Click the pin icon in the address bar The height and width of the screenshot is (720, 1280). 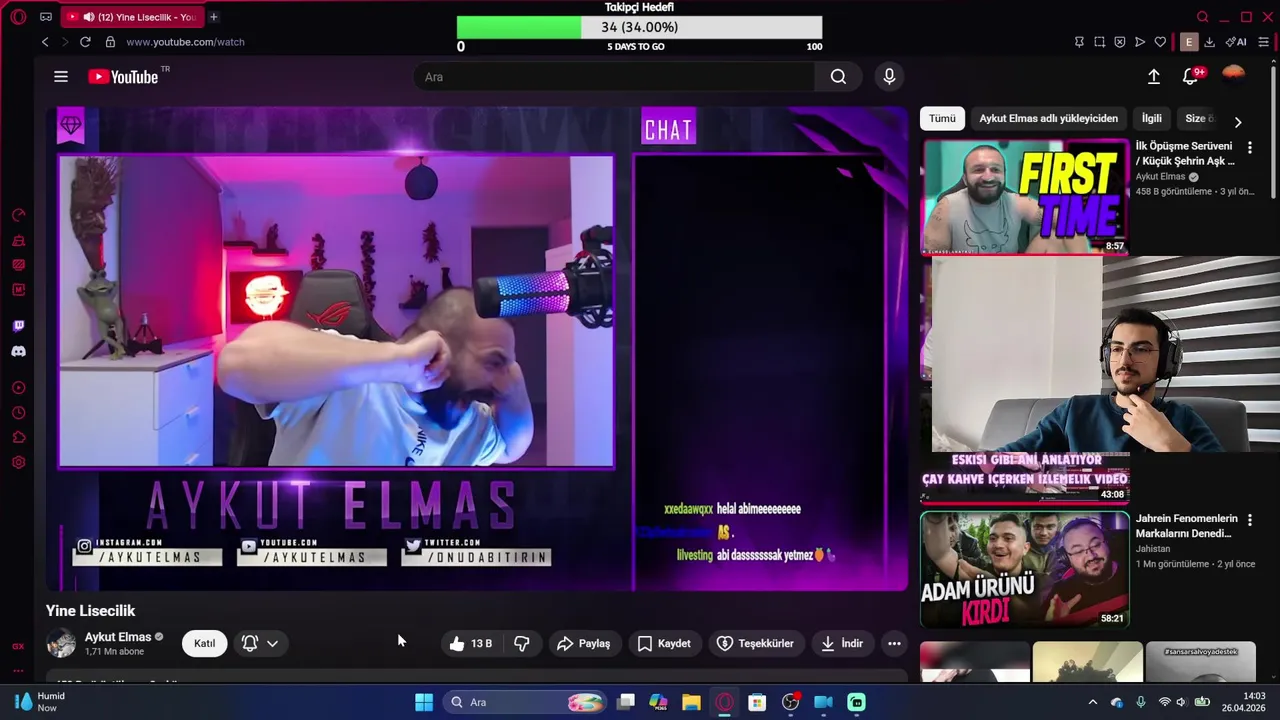pyautogui.click(x=1079, y=42)
